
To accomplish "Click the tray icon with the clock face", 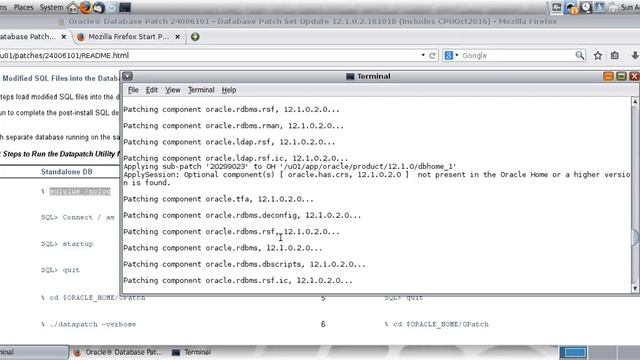I will point(585,7).
